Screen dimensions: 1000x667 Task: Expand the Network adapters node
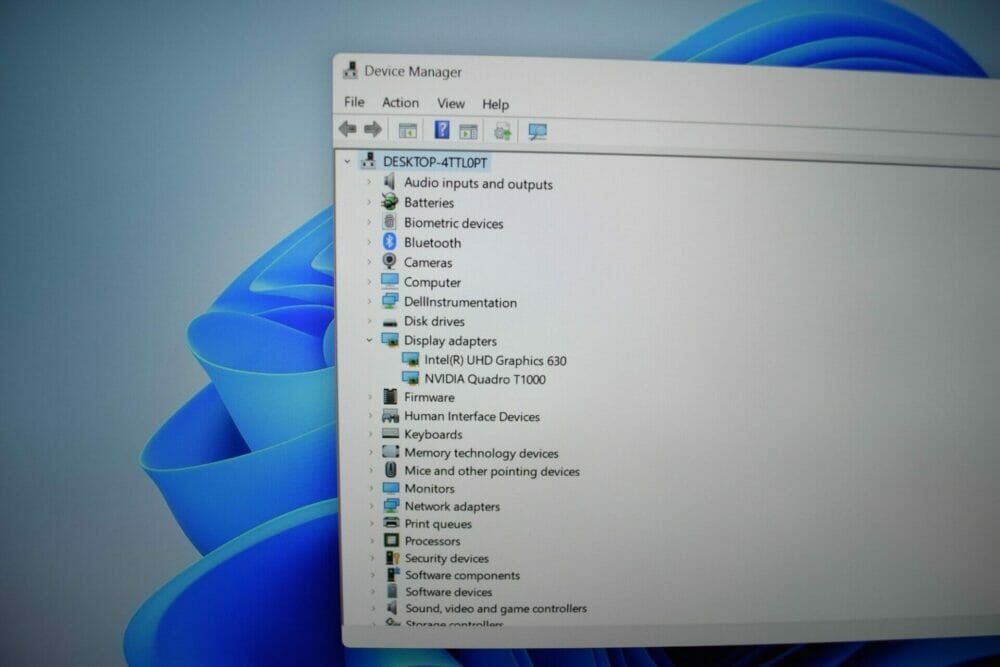(x=372, y=506)
